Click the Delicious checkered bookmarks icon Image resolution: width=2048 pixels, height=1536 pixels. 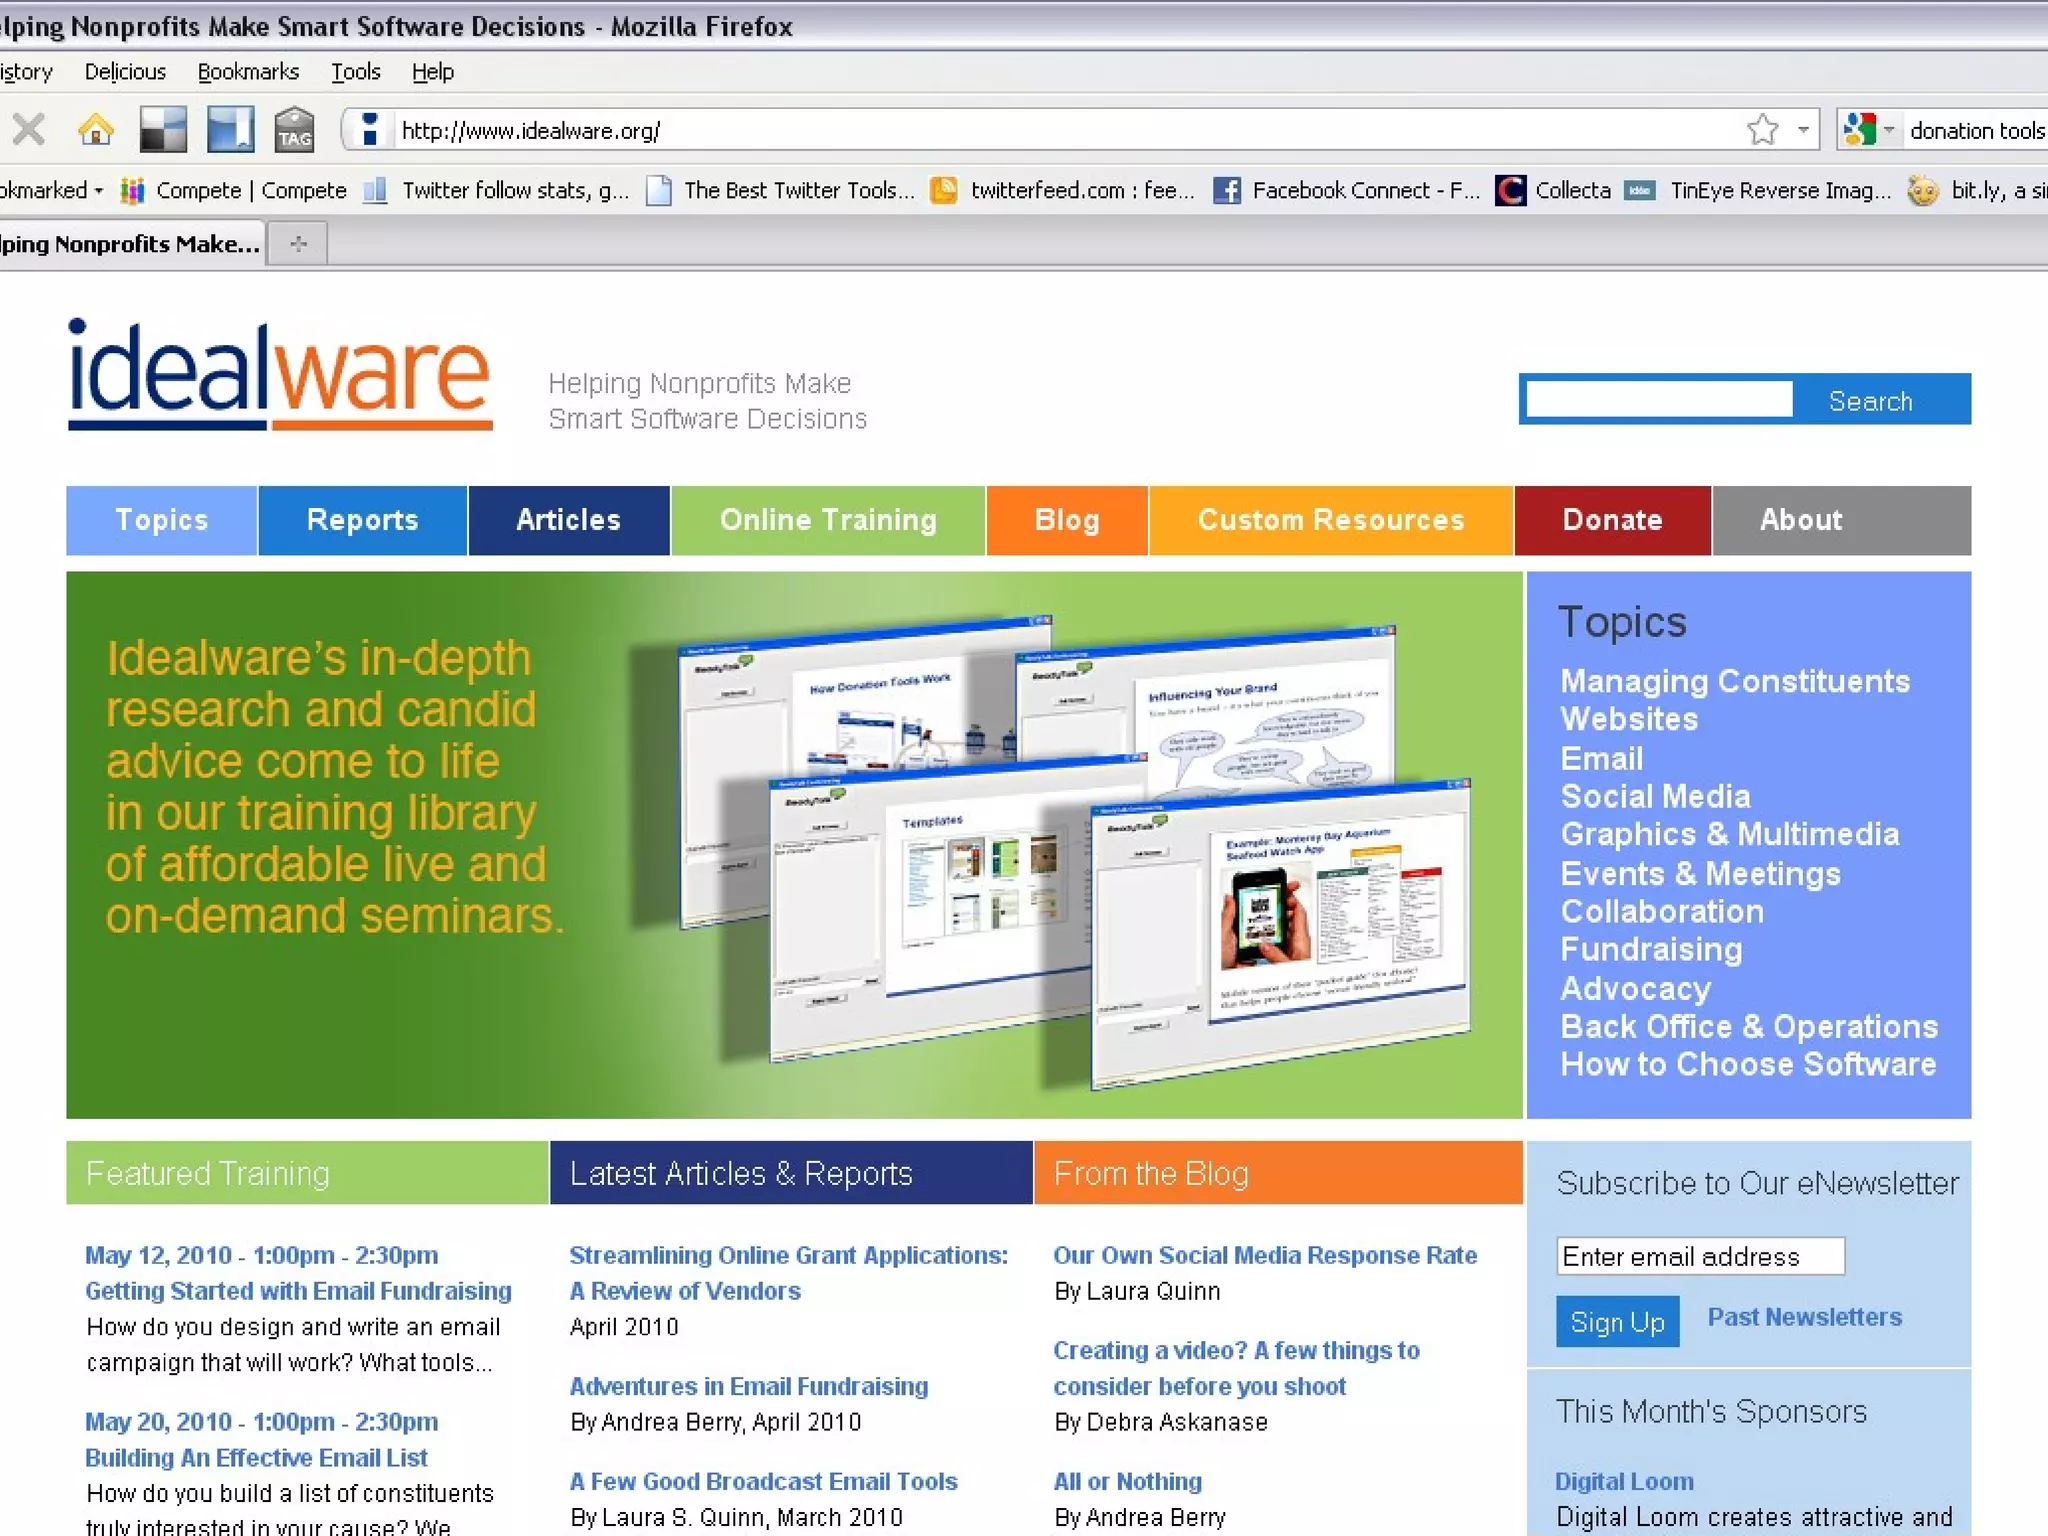tap(163, 130)
